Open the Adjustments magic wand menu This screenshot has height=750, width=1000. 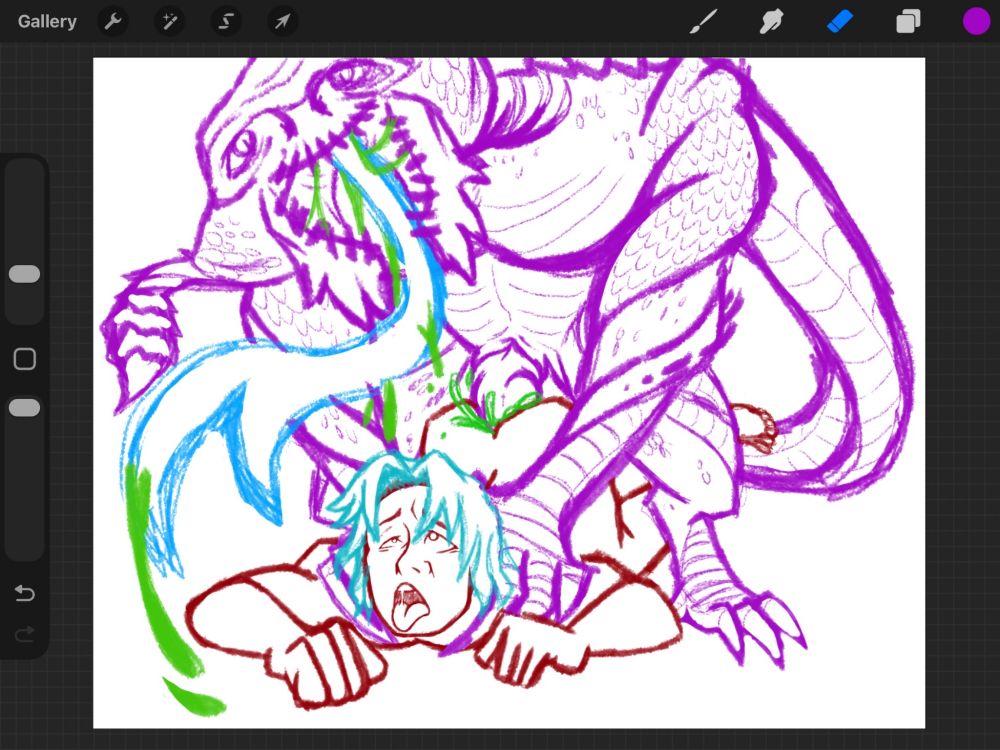(x=170, y=22)
